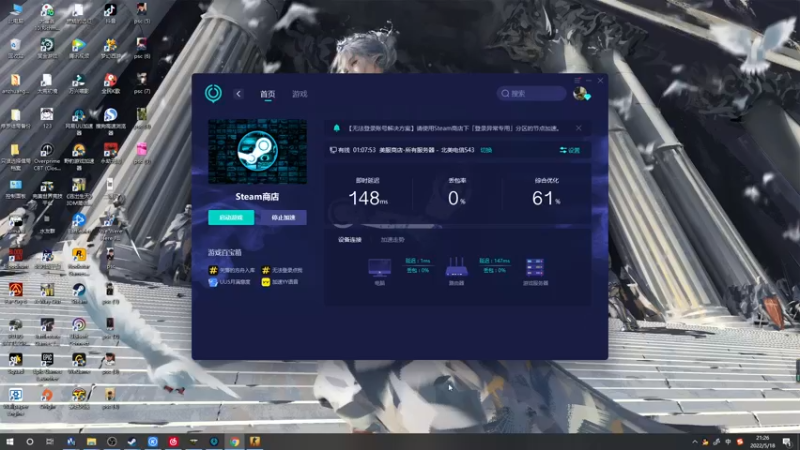This screenshot has height=450, width=800.
Task: Open the Windows Start menu
Action: tap(9, 442)
